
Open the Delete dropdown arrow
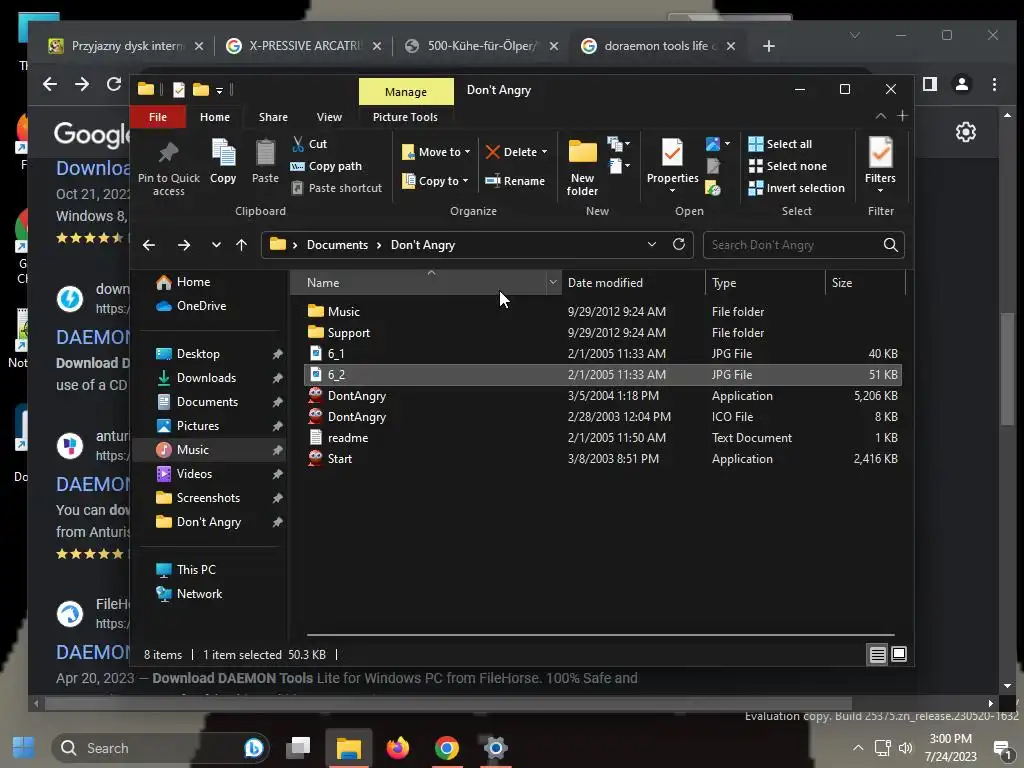click(x=544, y=152)
